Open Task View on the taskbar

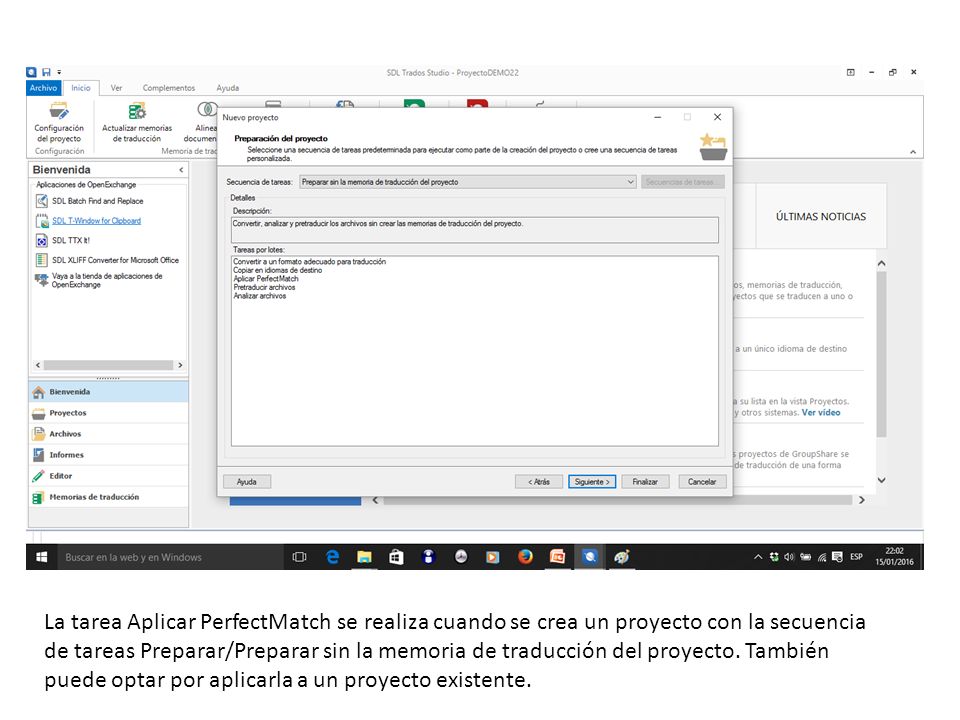click(299, 557)
